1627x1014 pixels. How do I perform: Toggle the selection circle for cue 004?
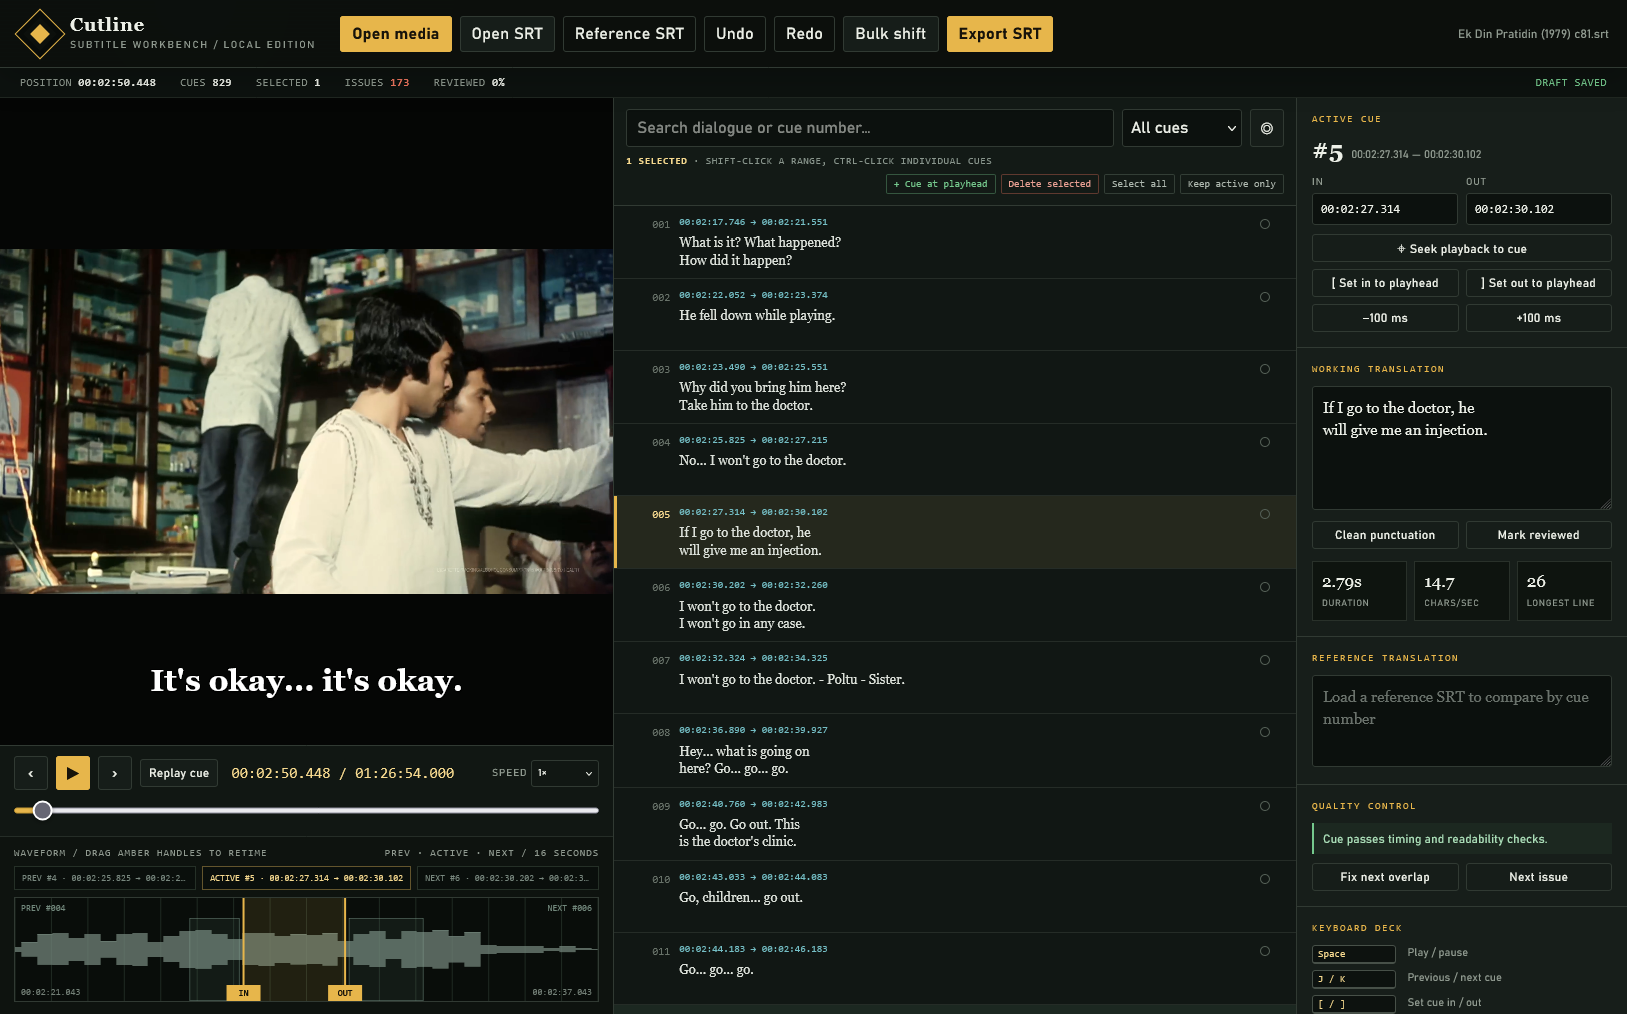[1265, 442]
